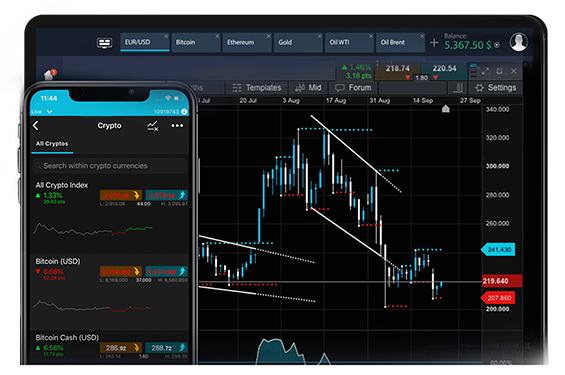Tap the chart-edit icon beside Crypto title

153,126
